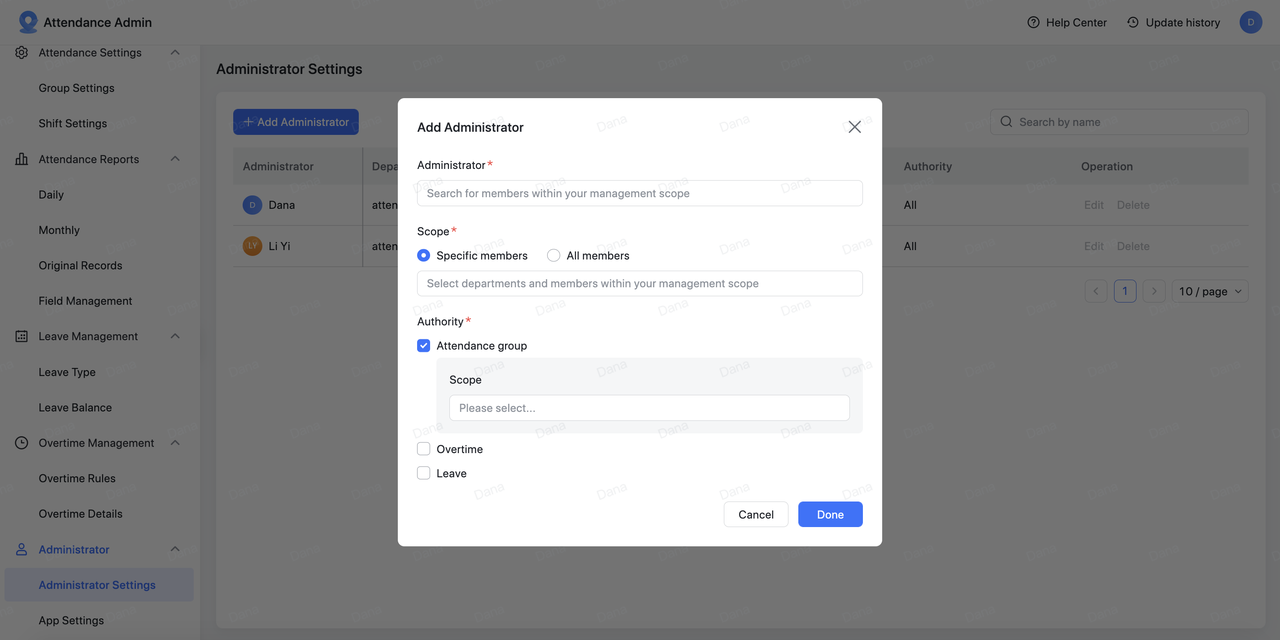The width and height of the screenshot is (1280, 640).
Task: Open Update history clock icon
Action: click(1133, 22)
